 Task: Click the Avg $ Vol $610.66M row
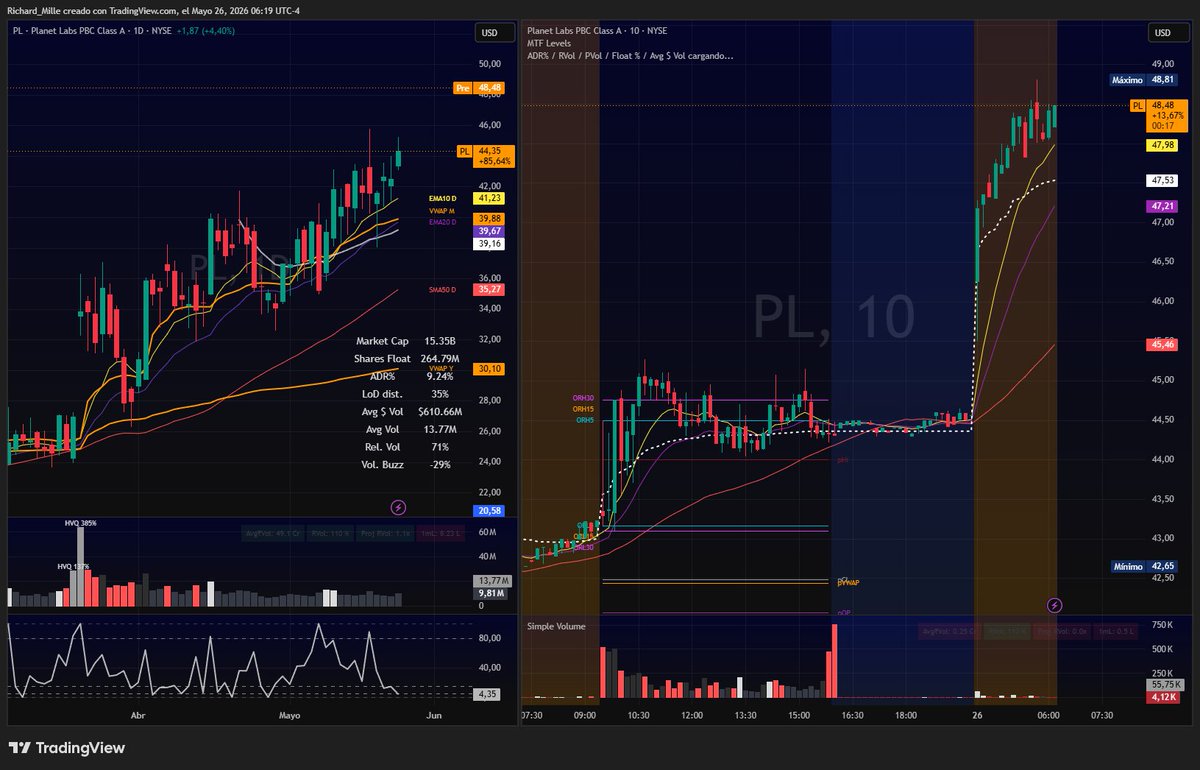pos(411,411)
